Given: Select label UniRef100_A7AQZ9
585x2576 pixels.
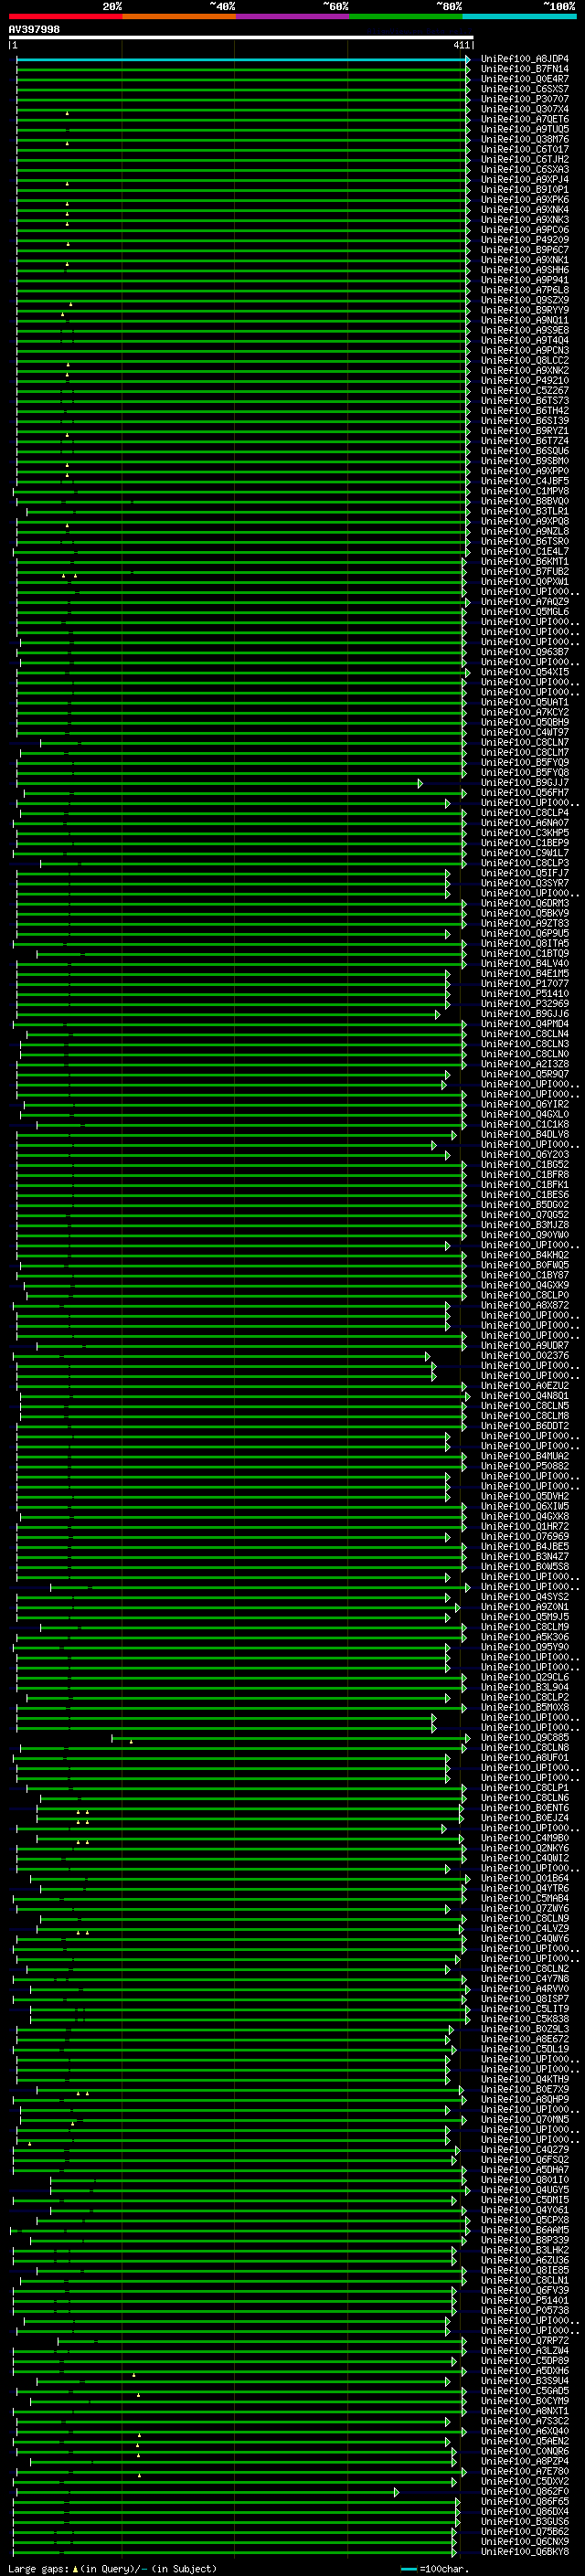Looking at the screenshot, I should pyautogui.click(x=525, y=602).
